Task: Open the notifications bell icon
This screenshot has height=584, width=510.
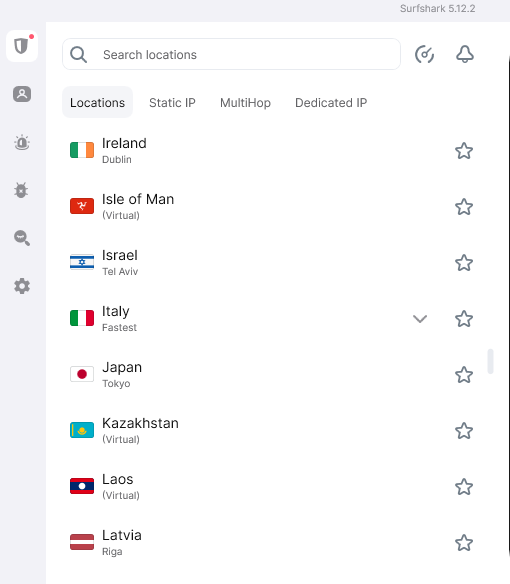Action: (x=465, y=54)
